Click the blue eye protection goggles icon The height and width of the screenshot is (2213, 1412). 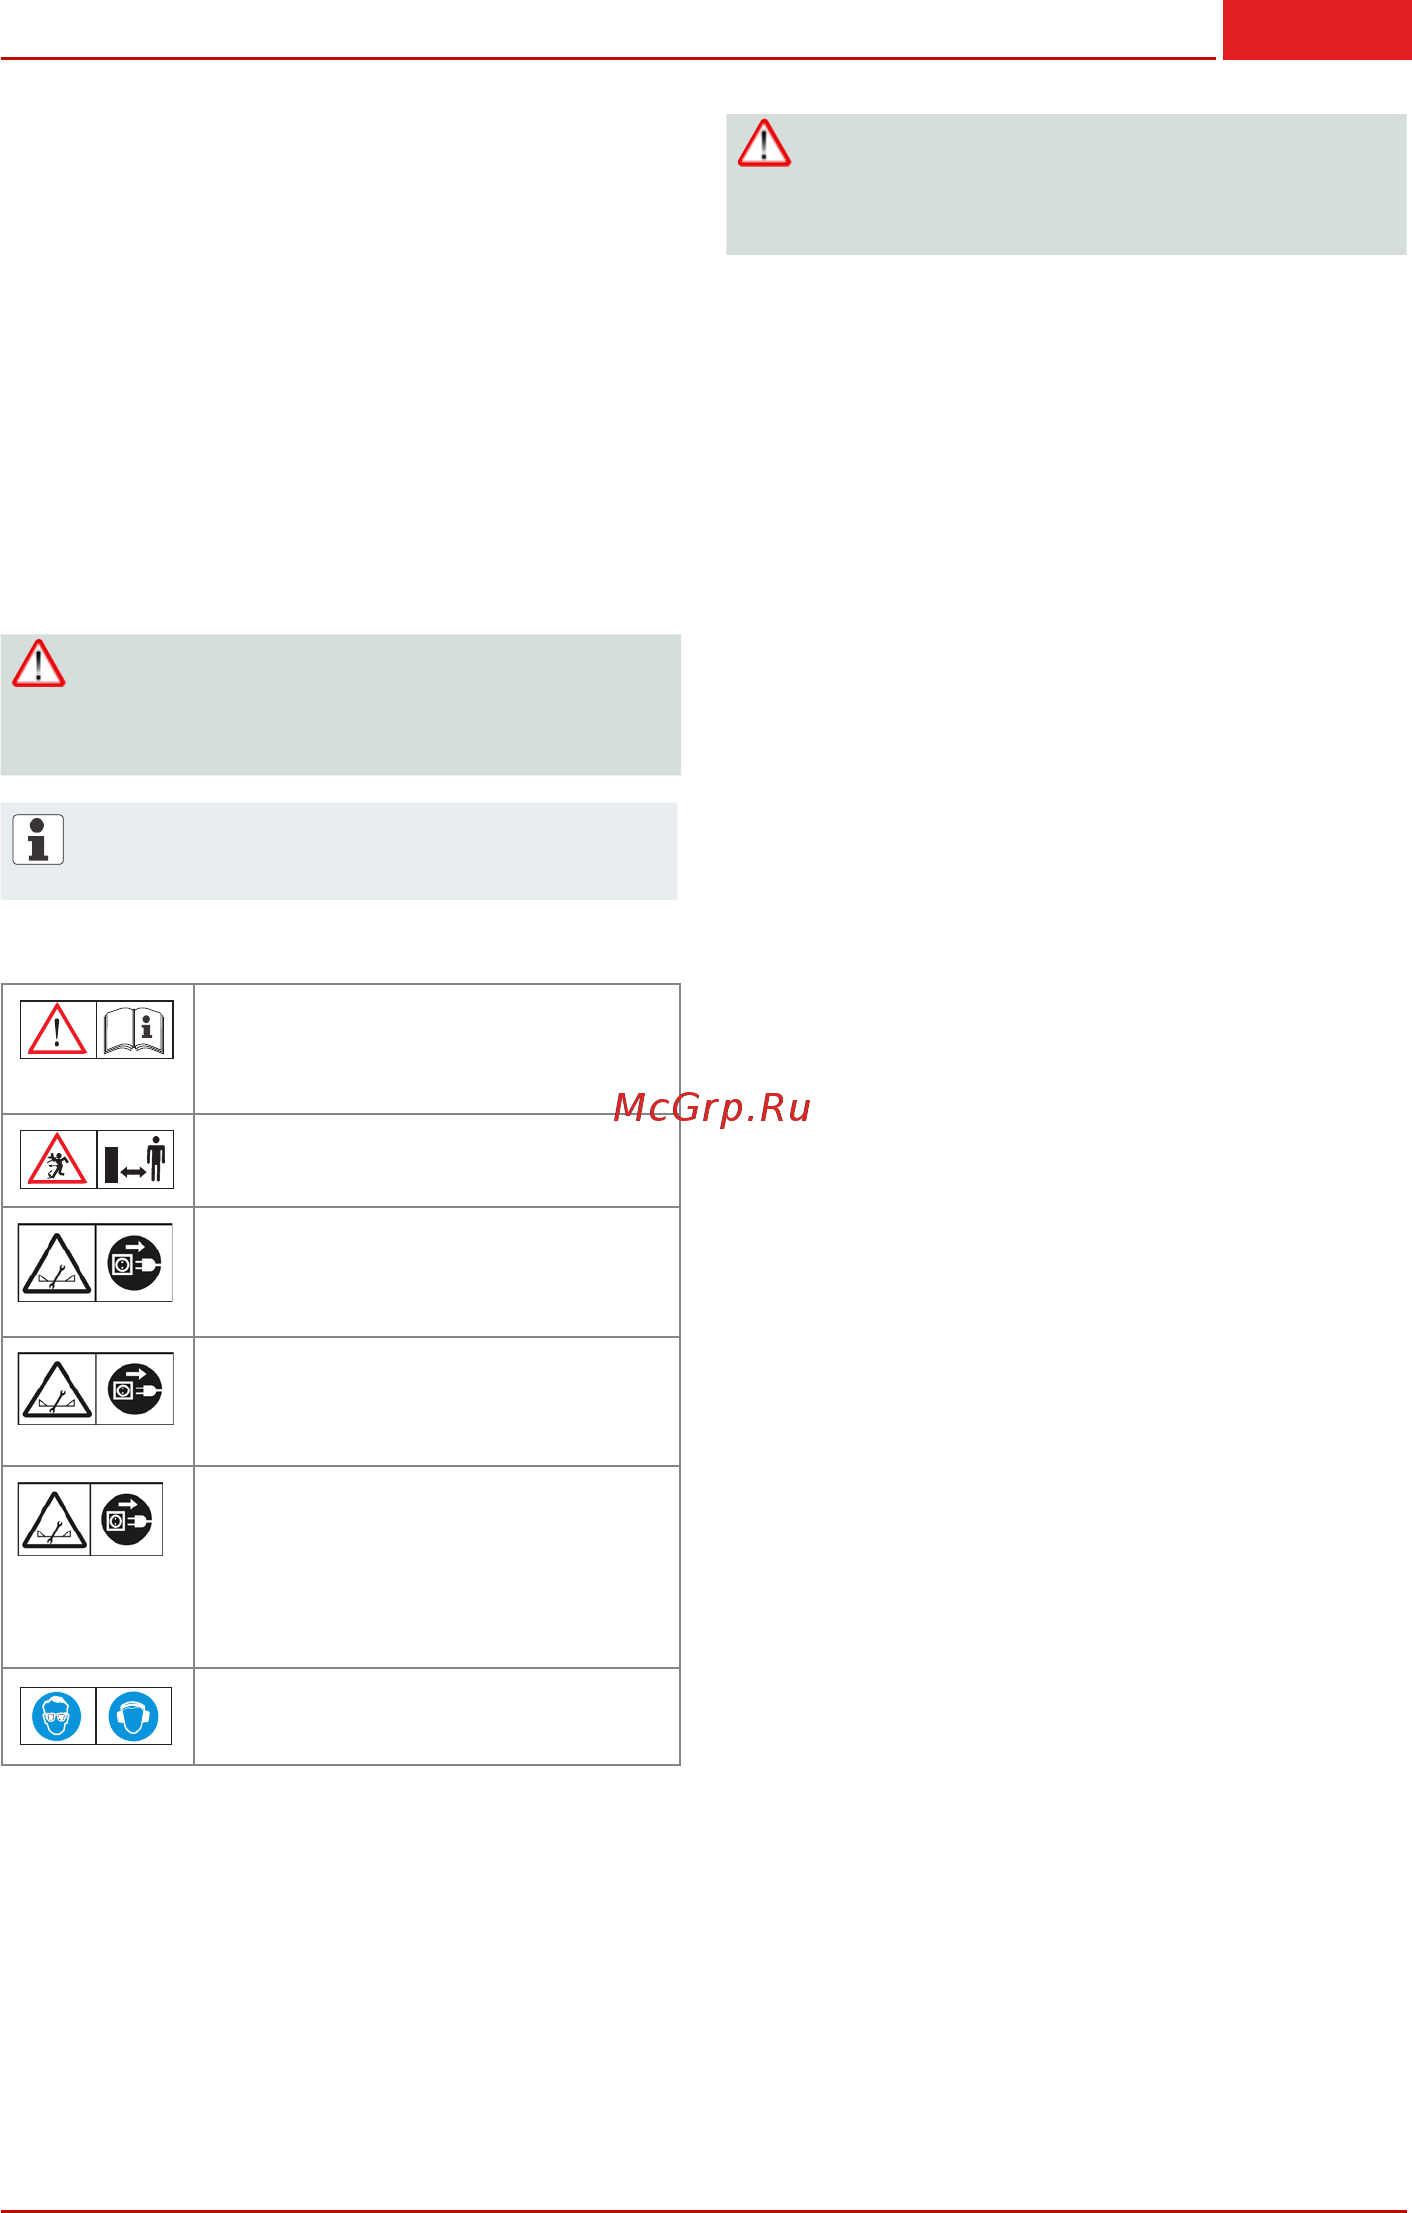click(x=57, y=1716)
